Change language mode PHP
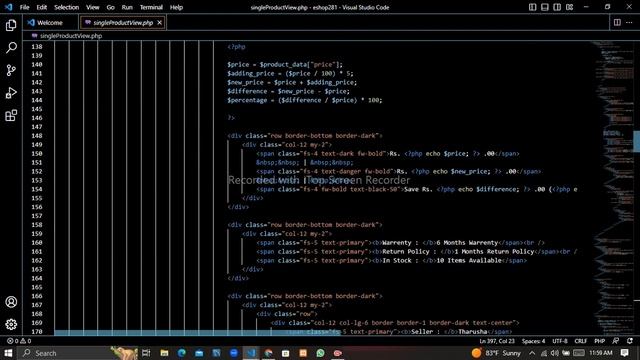This screenshot has height=360, width=640. [x=599, y=341]
